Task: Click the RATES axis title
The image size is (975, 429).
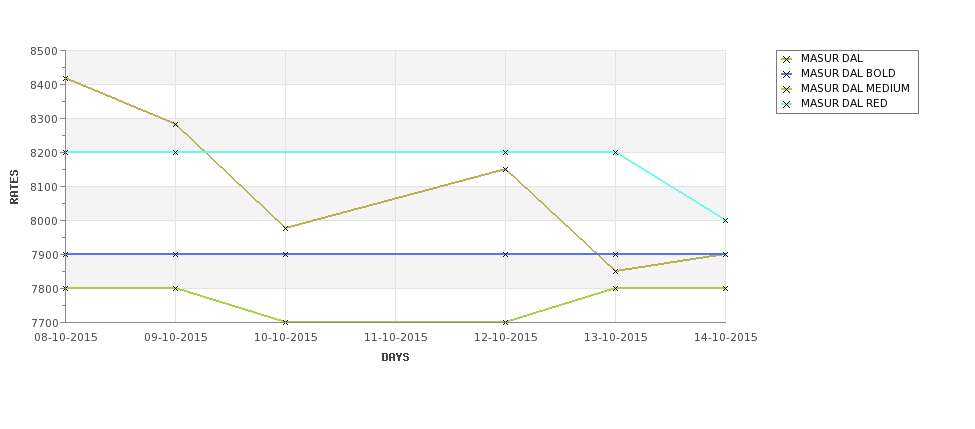Action: click(14, 187)
